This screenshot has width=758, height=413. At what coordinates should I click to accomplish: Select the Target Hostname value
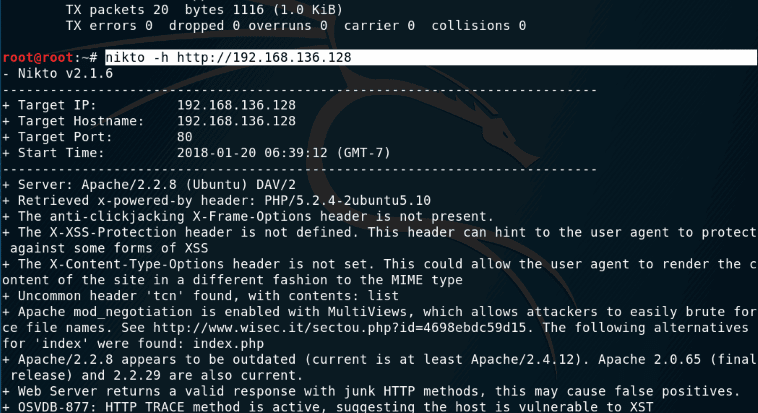[x=236, y=121]
